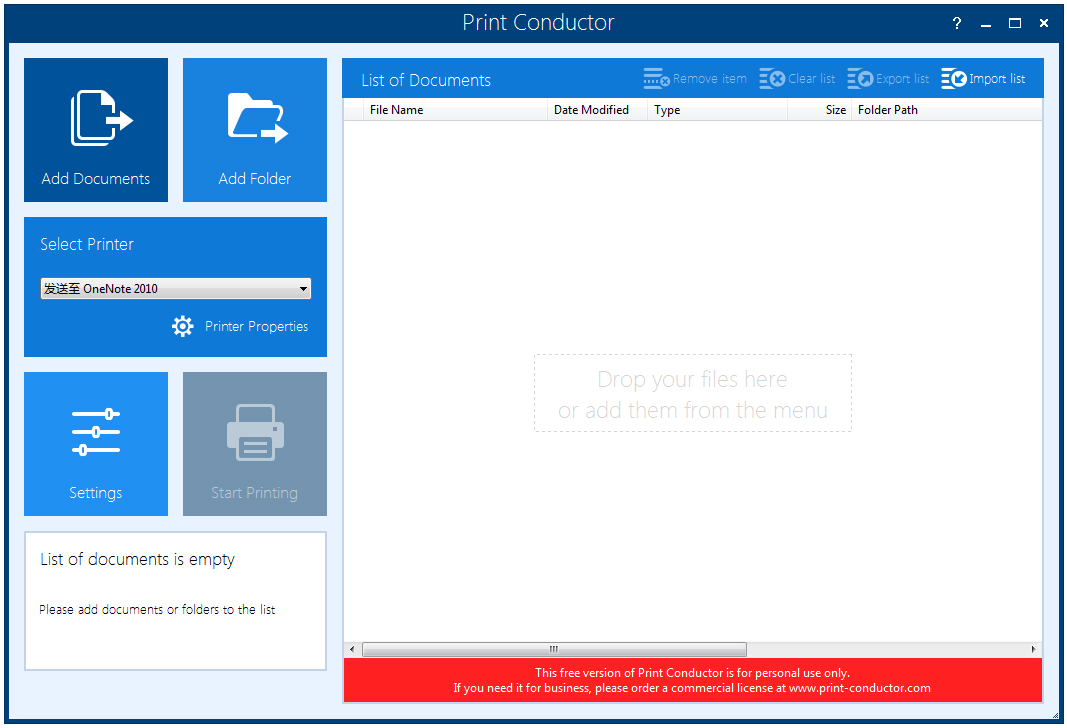Click the Clear list toolbar icon
The height and width of the screenshot is (728, 1067).
tap(773, 78)
